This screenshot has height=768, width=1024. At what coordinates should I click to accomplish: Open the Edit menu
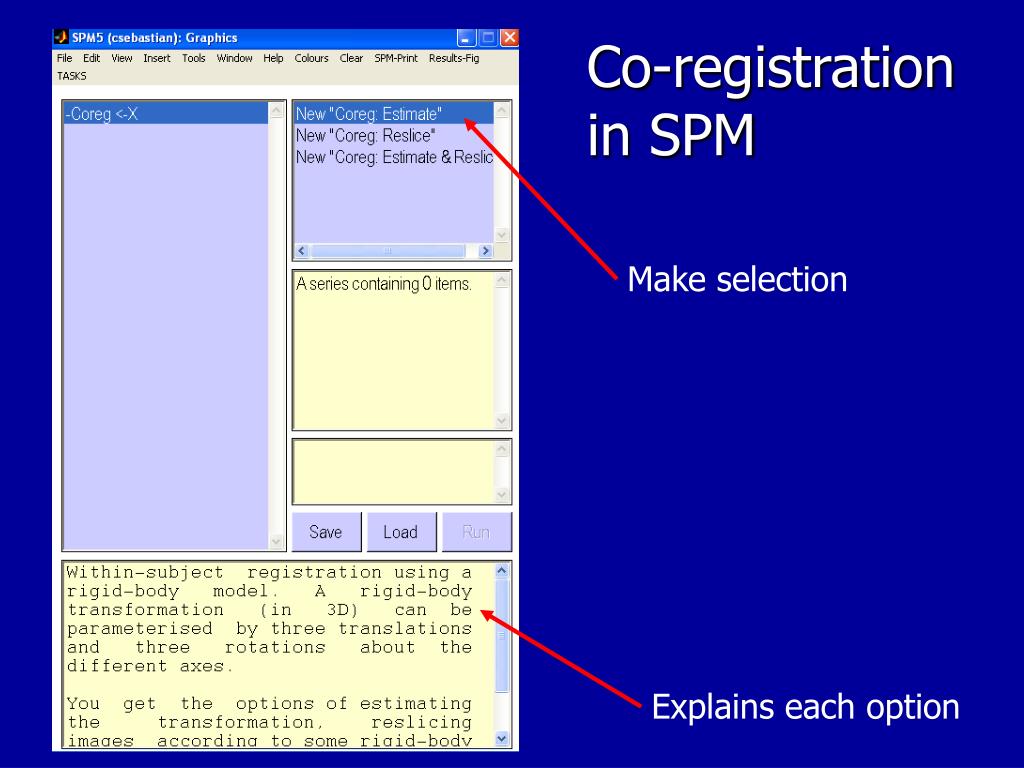tap(91, 58)
